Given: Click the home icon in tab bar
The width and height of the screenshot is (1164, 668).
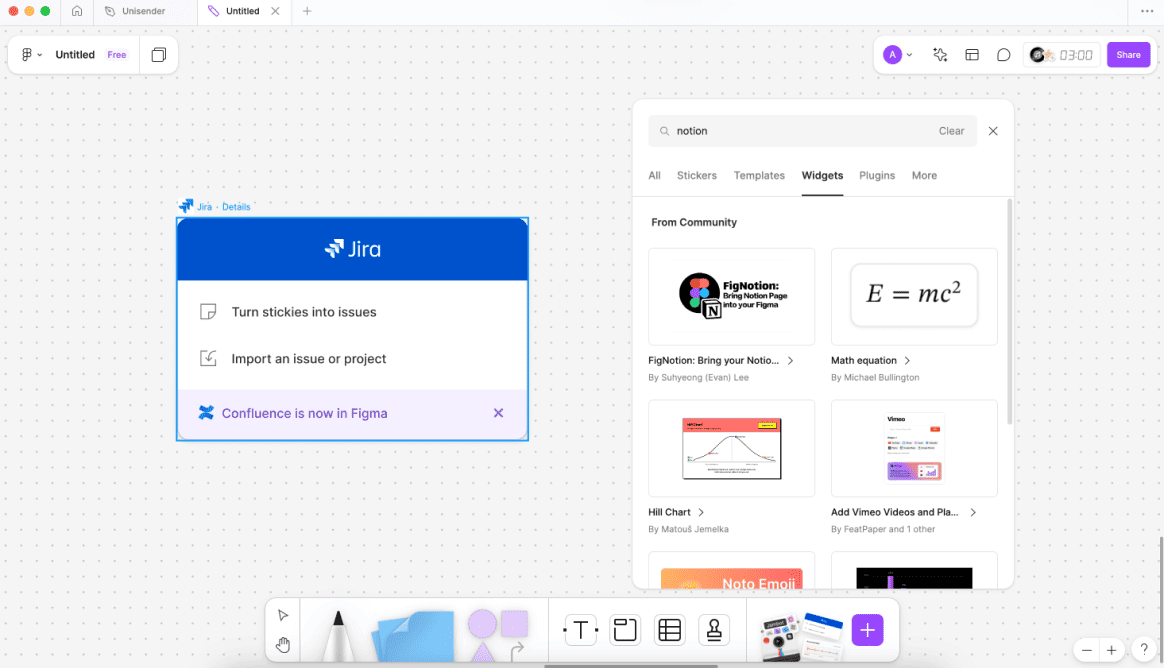Looking at the screenshot, I should (76, 11).
